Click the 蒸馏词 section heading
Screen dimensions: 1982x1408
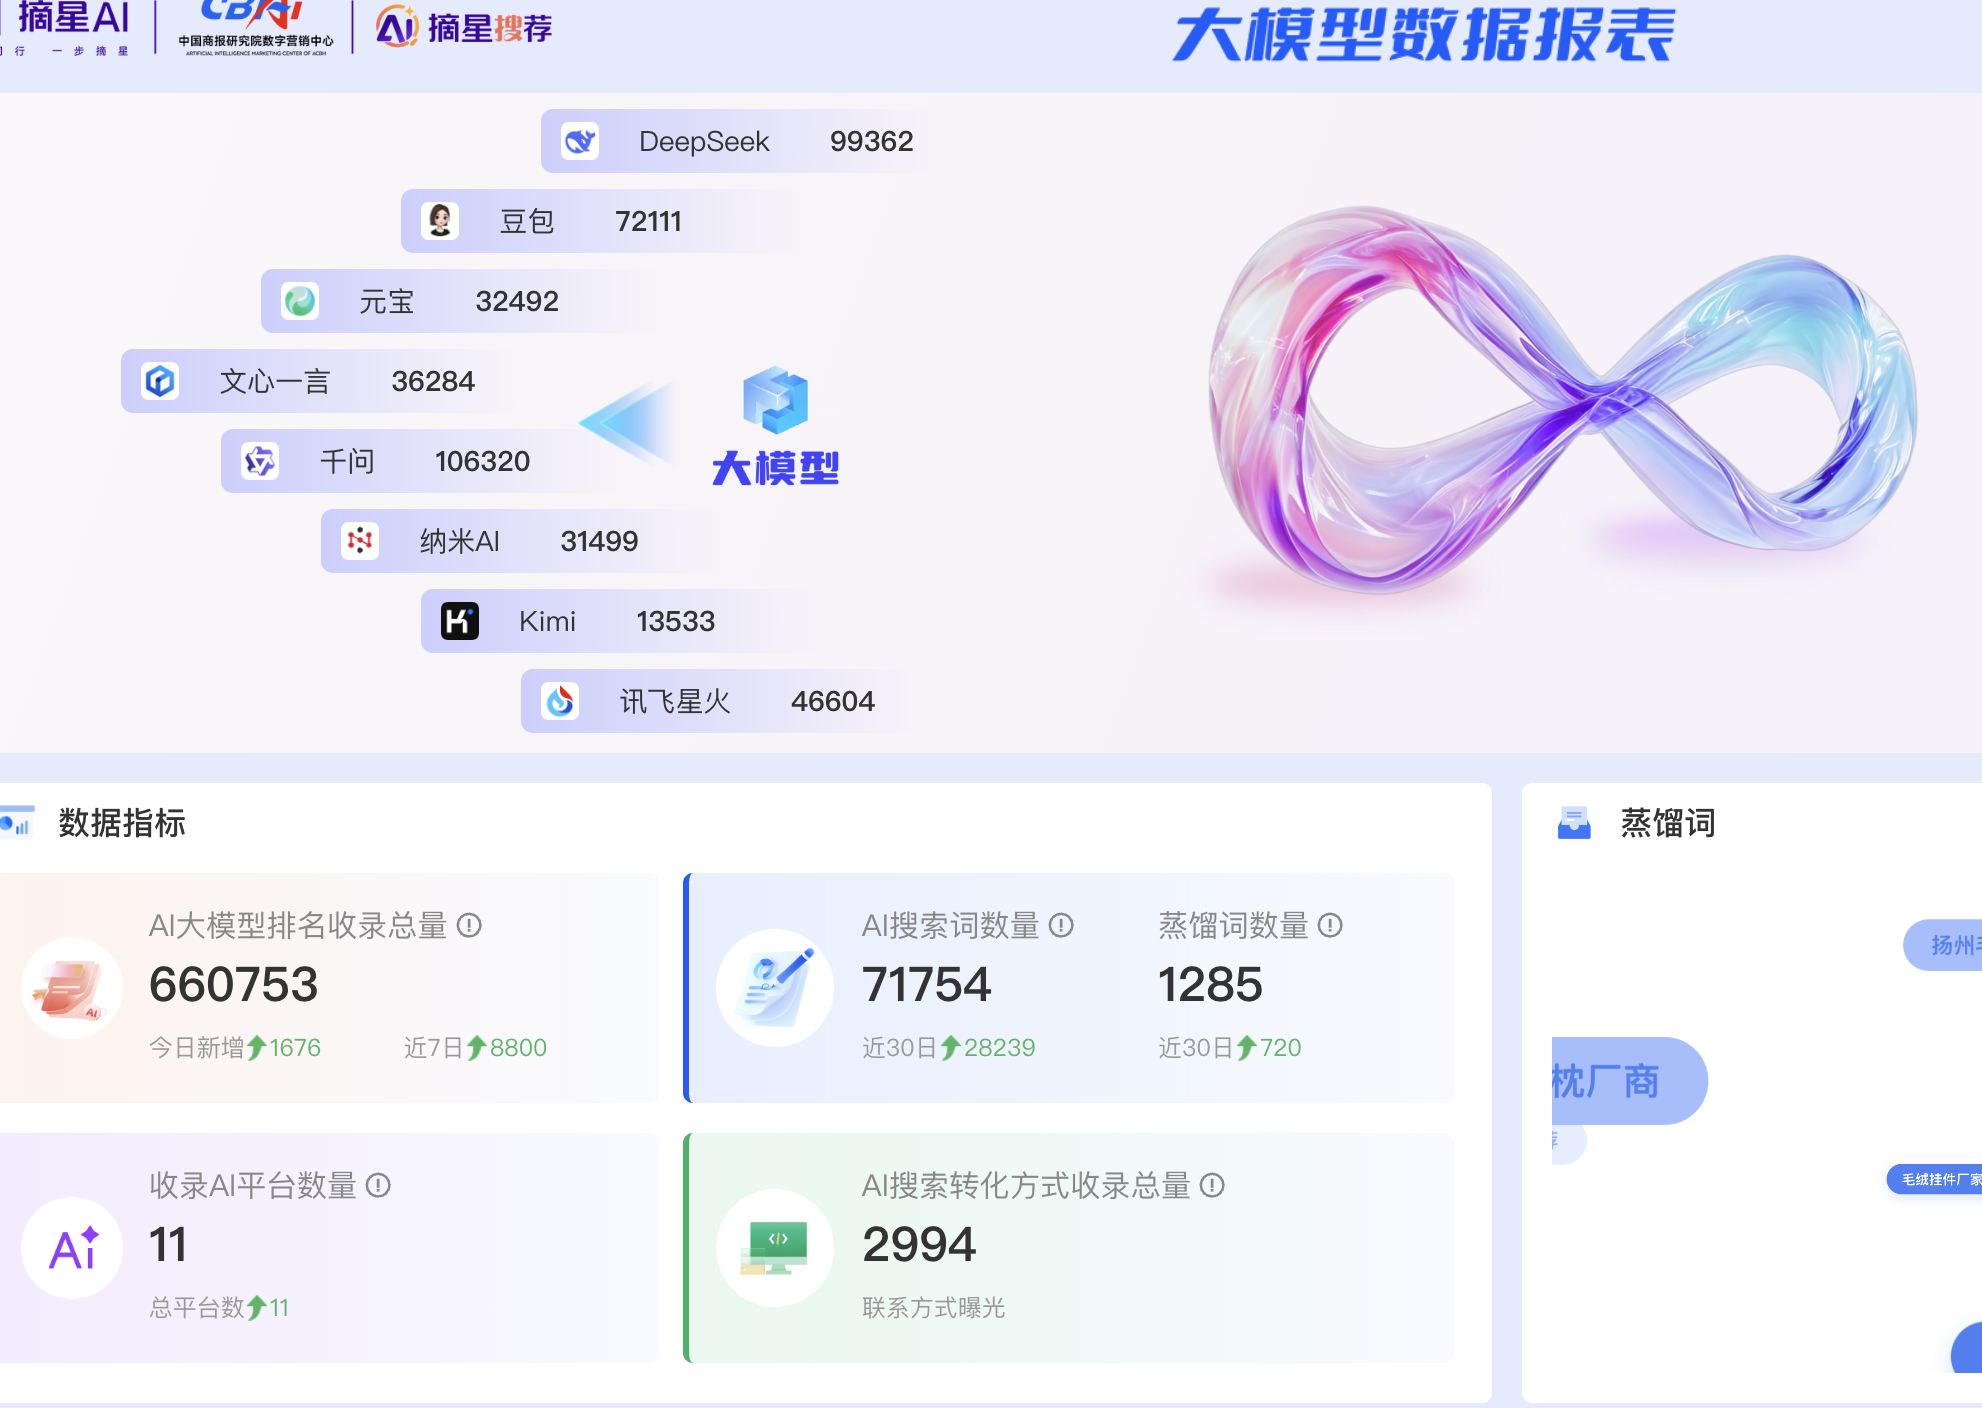pyautogui.click(x=1668, y=823)
